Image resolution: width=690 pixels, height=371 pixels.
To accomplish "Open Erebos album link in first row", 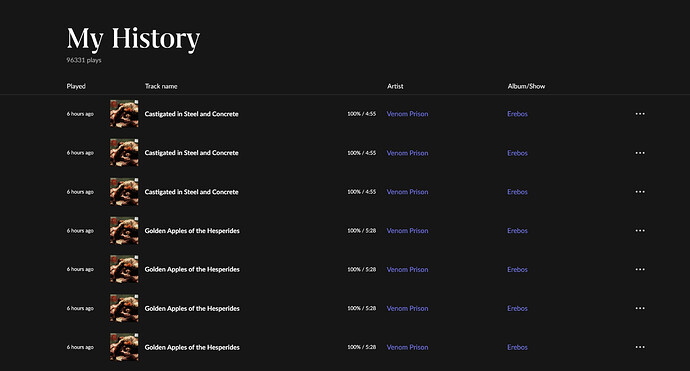I will click(x=518, y=114).
